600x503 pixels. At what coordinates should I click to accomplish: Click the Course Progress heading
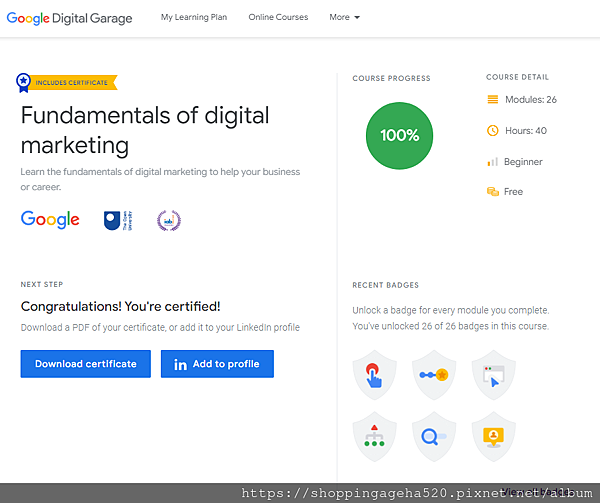[x=391, y=78]
